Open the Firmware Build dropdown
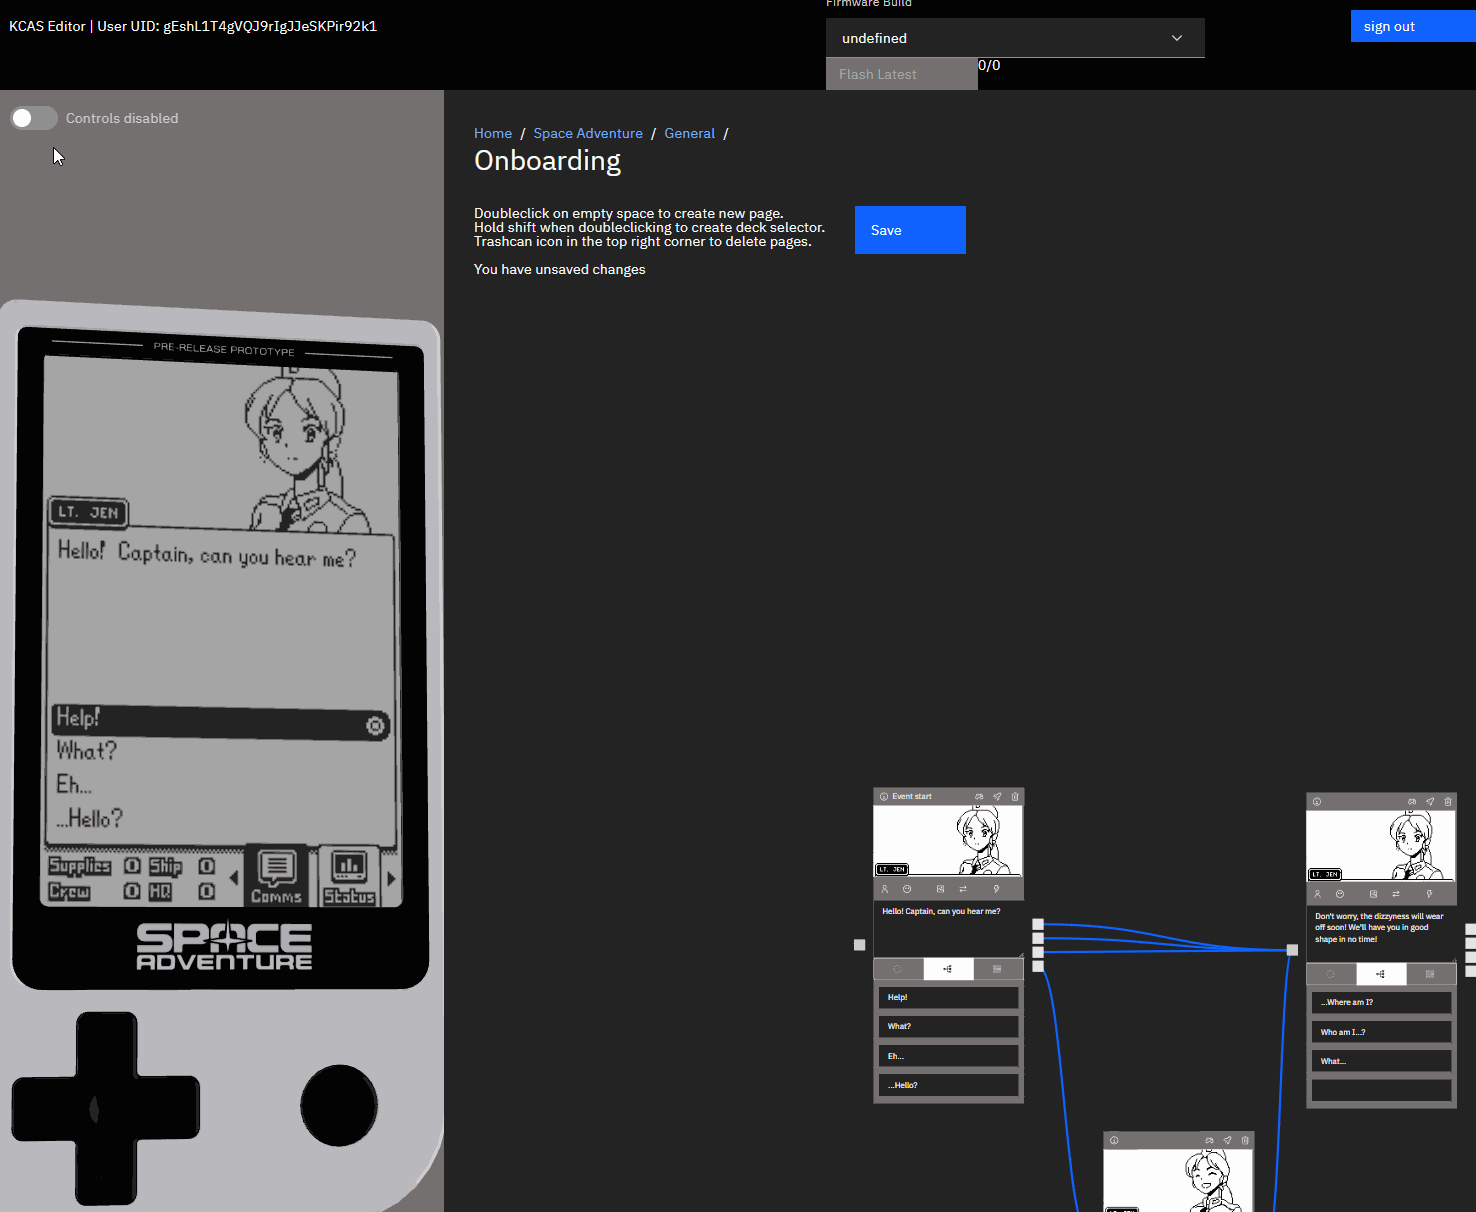 tap(1014, 38)
